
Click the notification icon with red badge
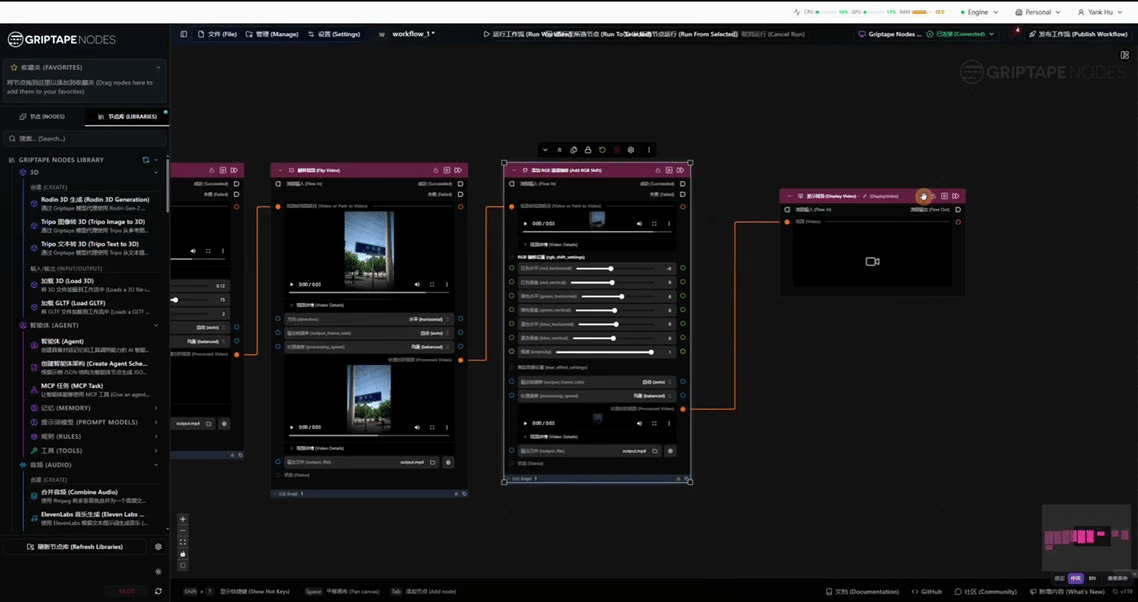click(1016, 34)
